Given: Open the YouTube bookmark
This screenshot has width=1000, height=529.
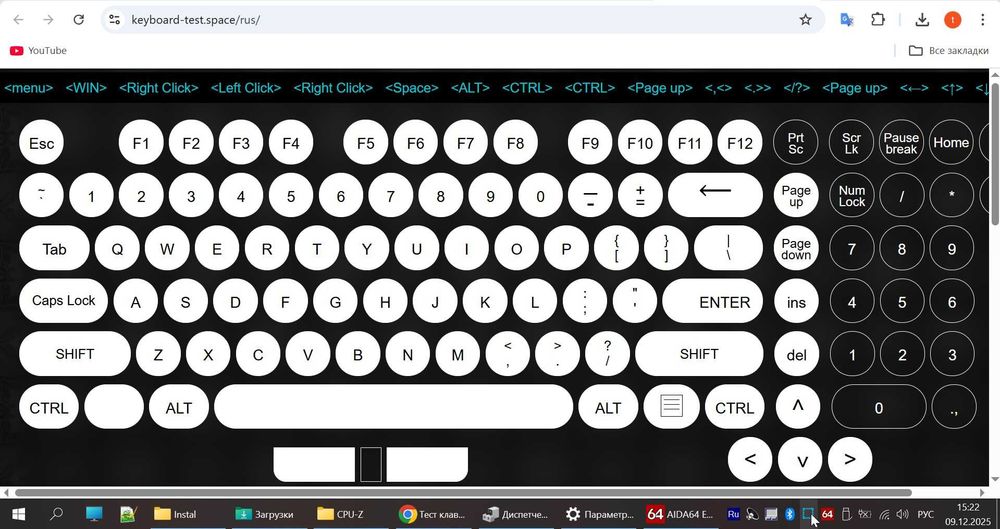Looking at the screenshot, I should click(38, 50).
